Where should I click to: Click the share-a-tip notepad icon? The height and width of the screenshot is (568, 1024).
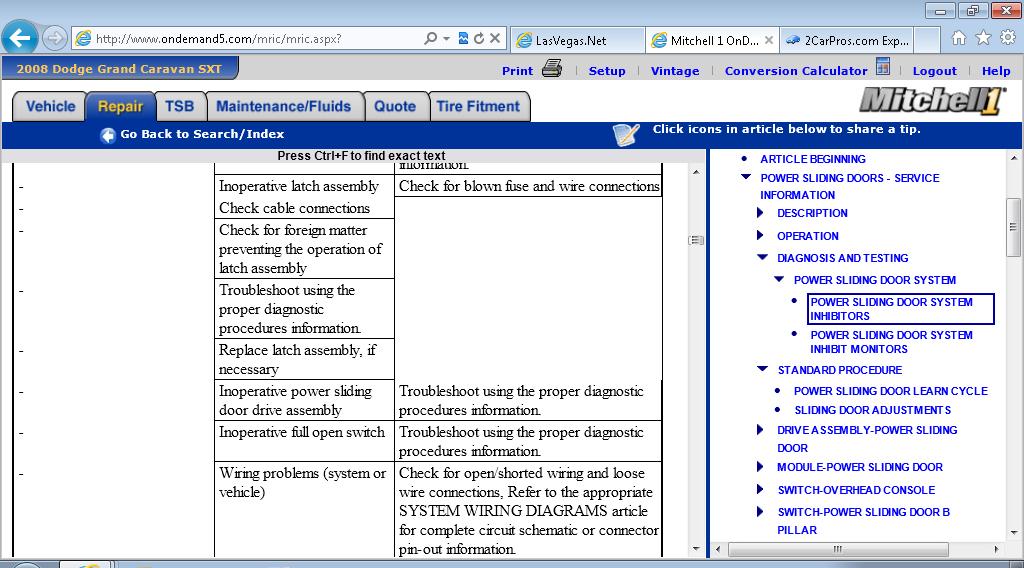click(626, 134)
